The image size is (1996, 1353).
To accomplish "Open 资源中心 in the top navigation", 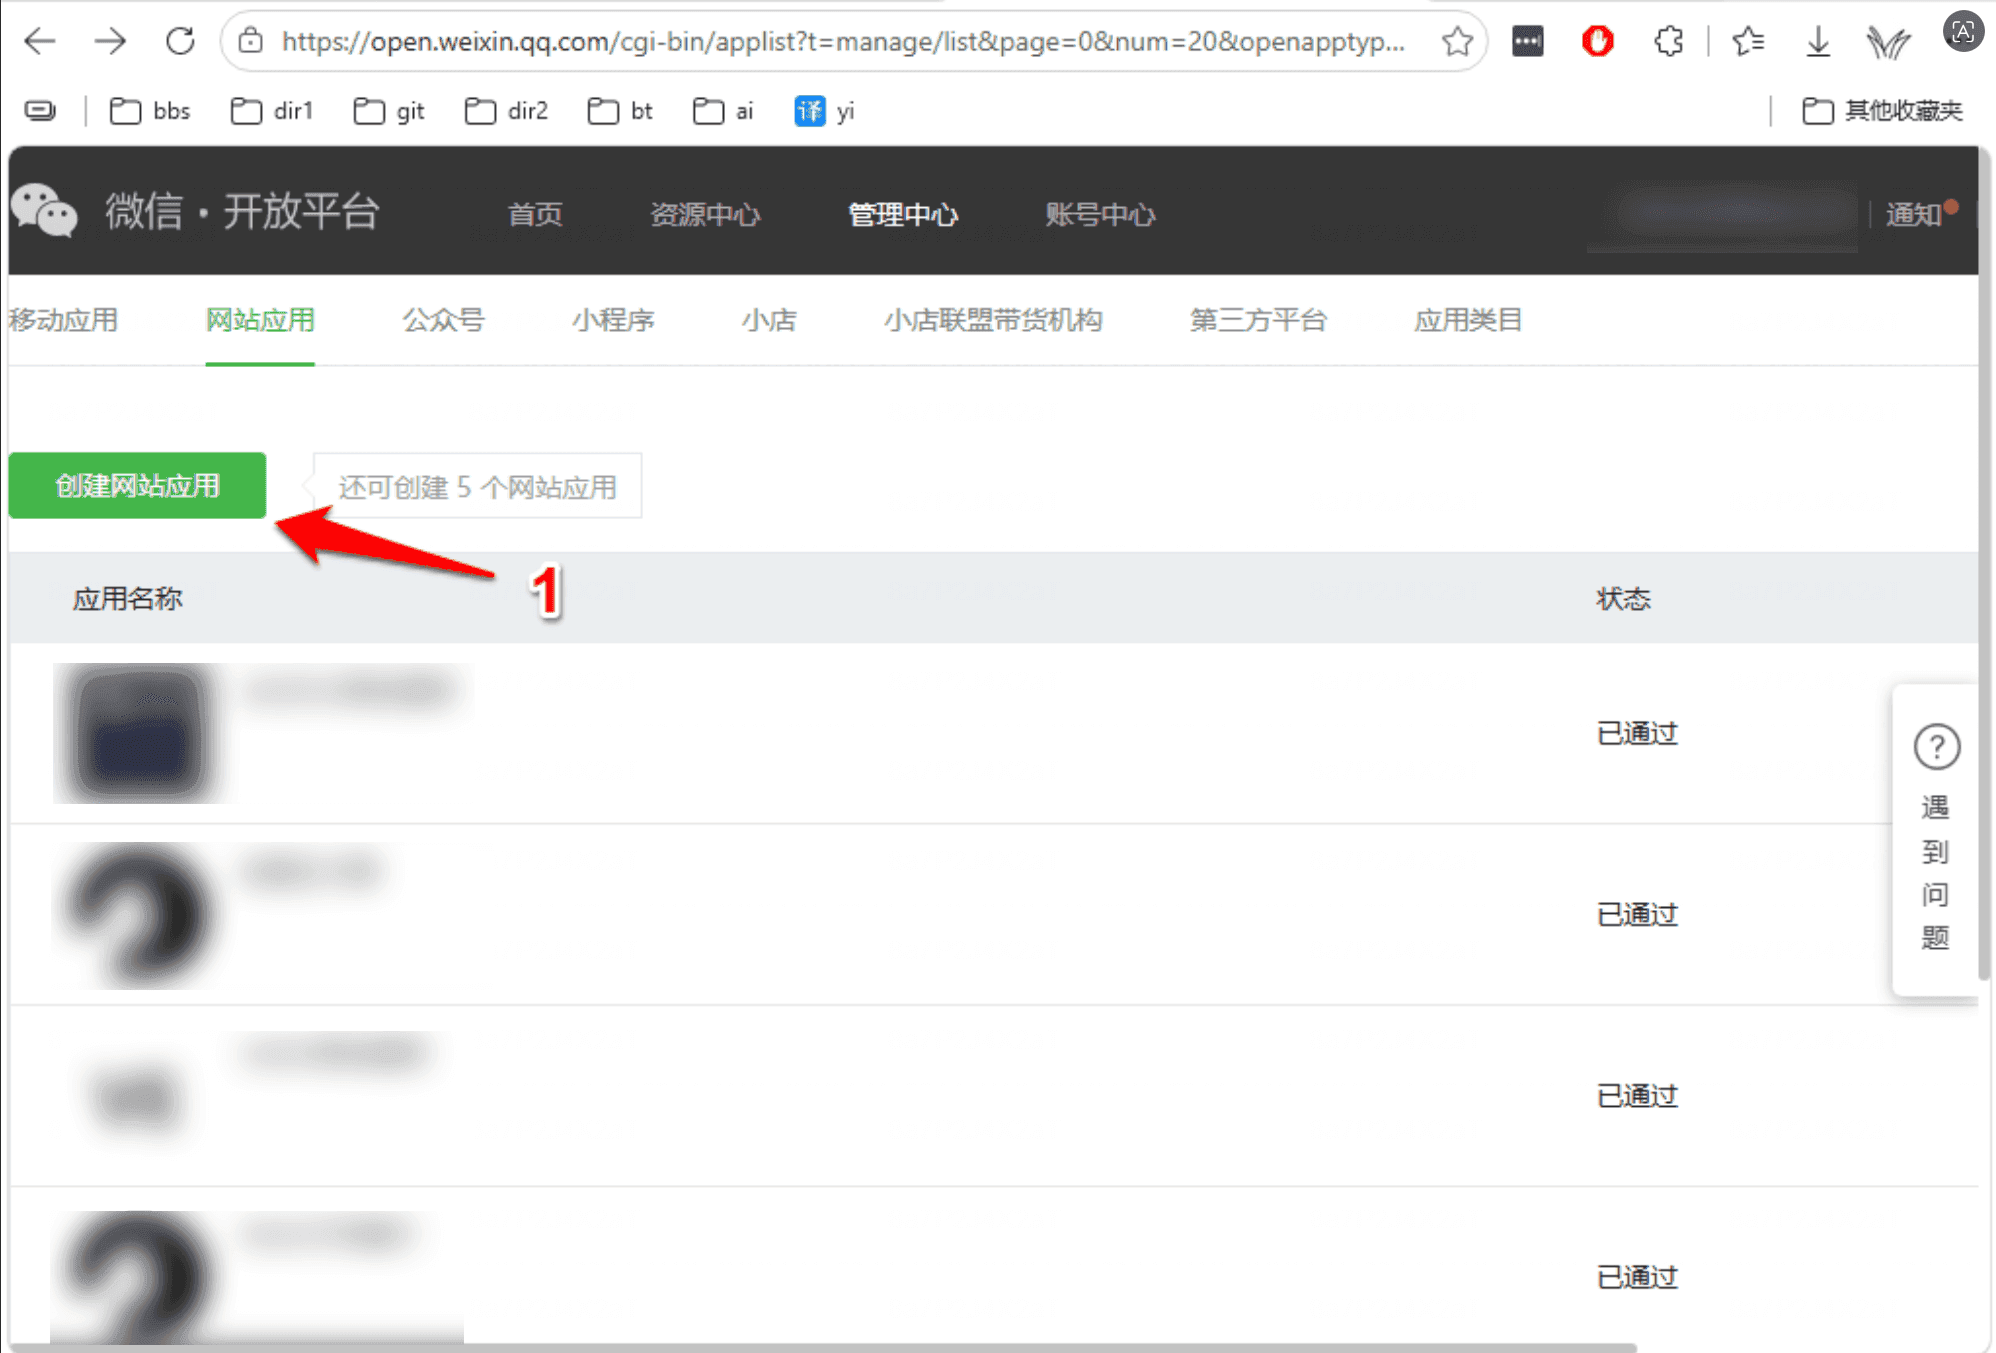I will click(x=705, y=214).
